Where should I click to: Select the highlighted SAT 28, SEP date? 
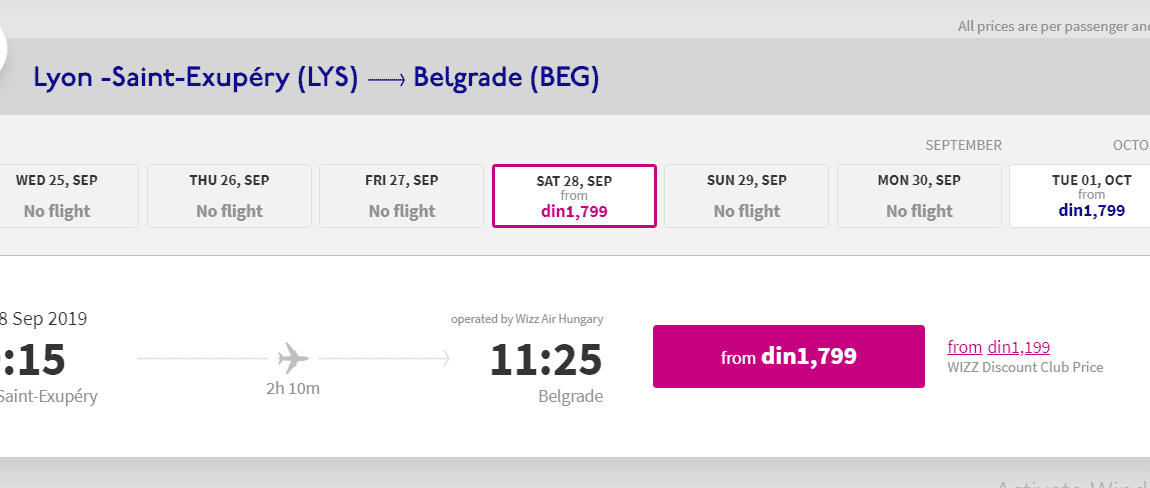click(574, 196)
